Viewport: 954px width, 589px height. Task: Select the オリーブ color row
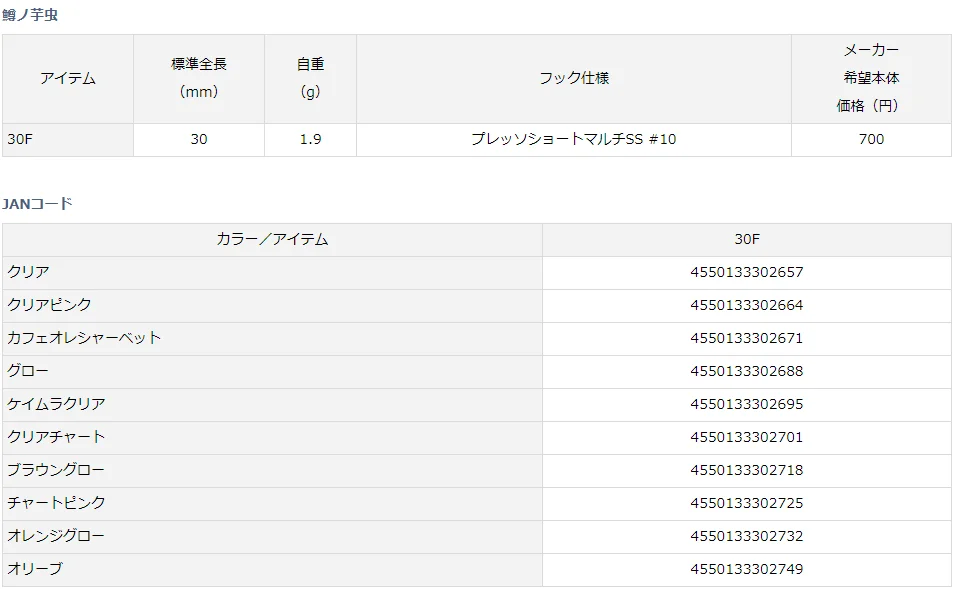[35, 569]
